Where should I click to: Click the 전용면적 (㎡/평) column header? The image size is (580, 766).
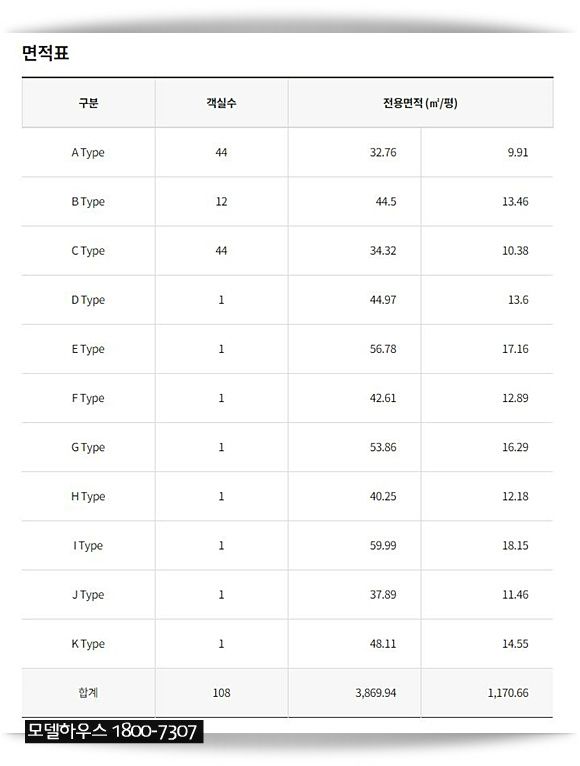pyautogui.click(x=420, y=103)
